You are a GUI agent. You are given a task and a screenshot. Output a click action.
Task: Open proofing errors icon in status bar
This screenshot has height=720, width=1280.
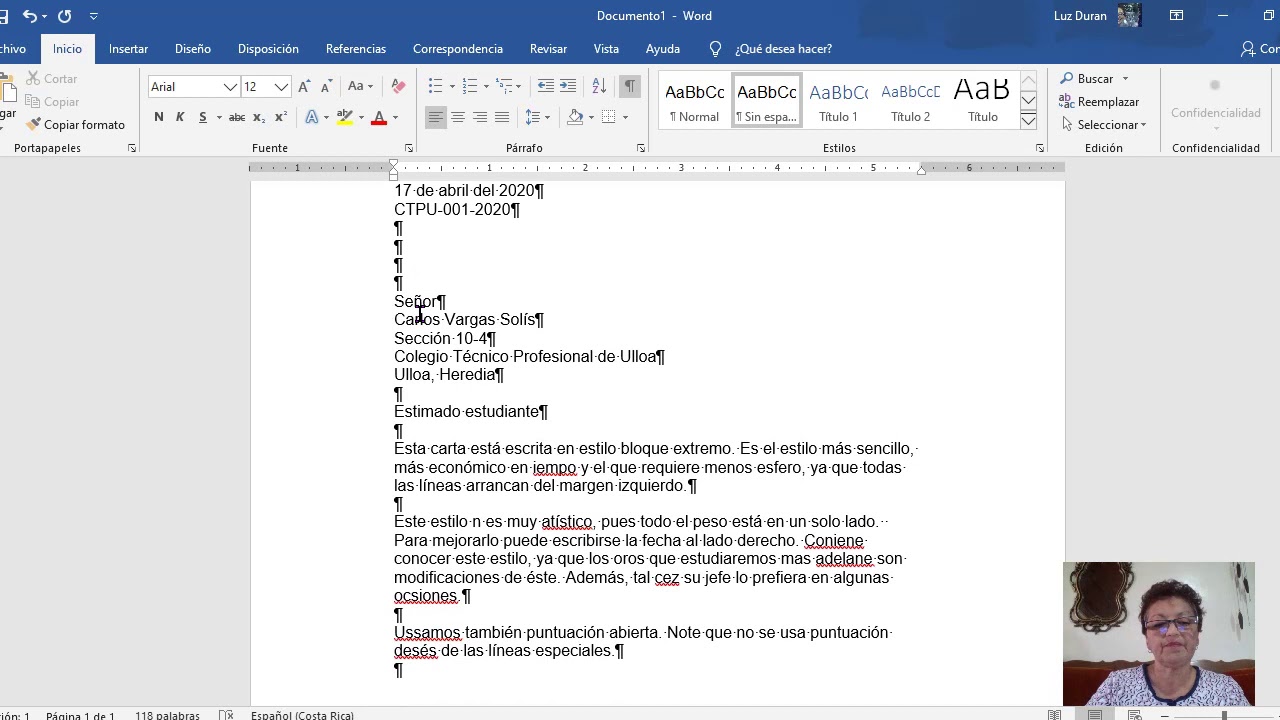point(227,715)
